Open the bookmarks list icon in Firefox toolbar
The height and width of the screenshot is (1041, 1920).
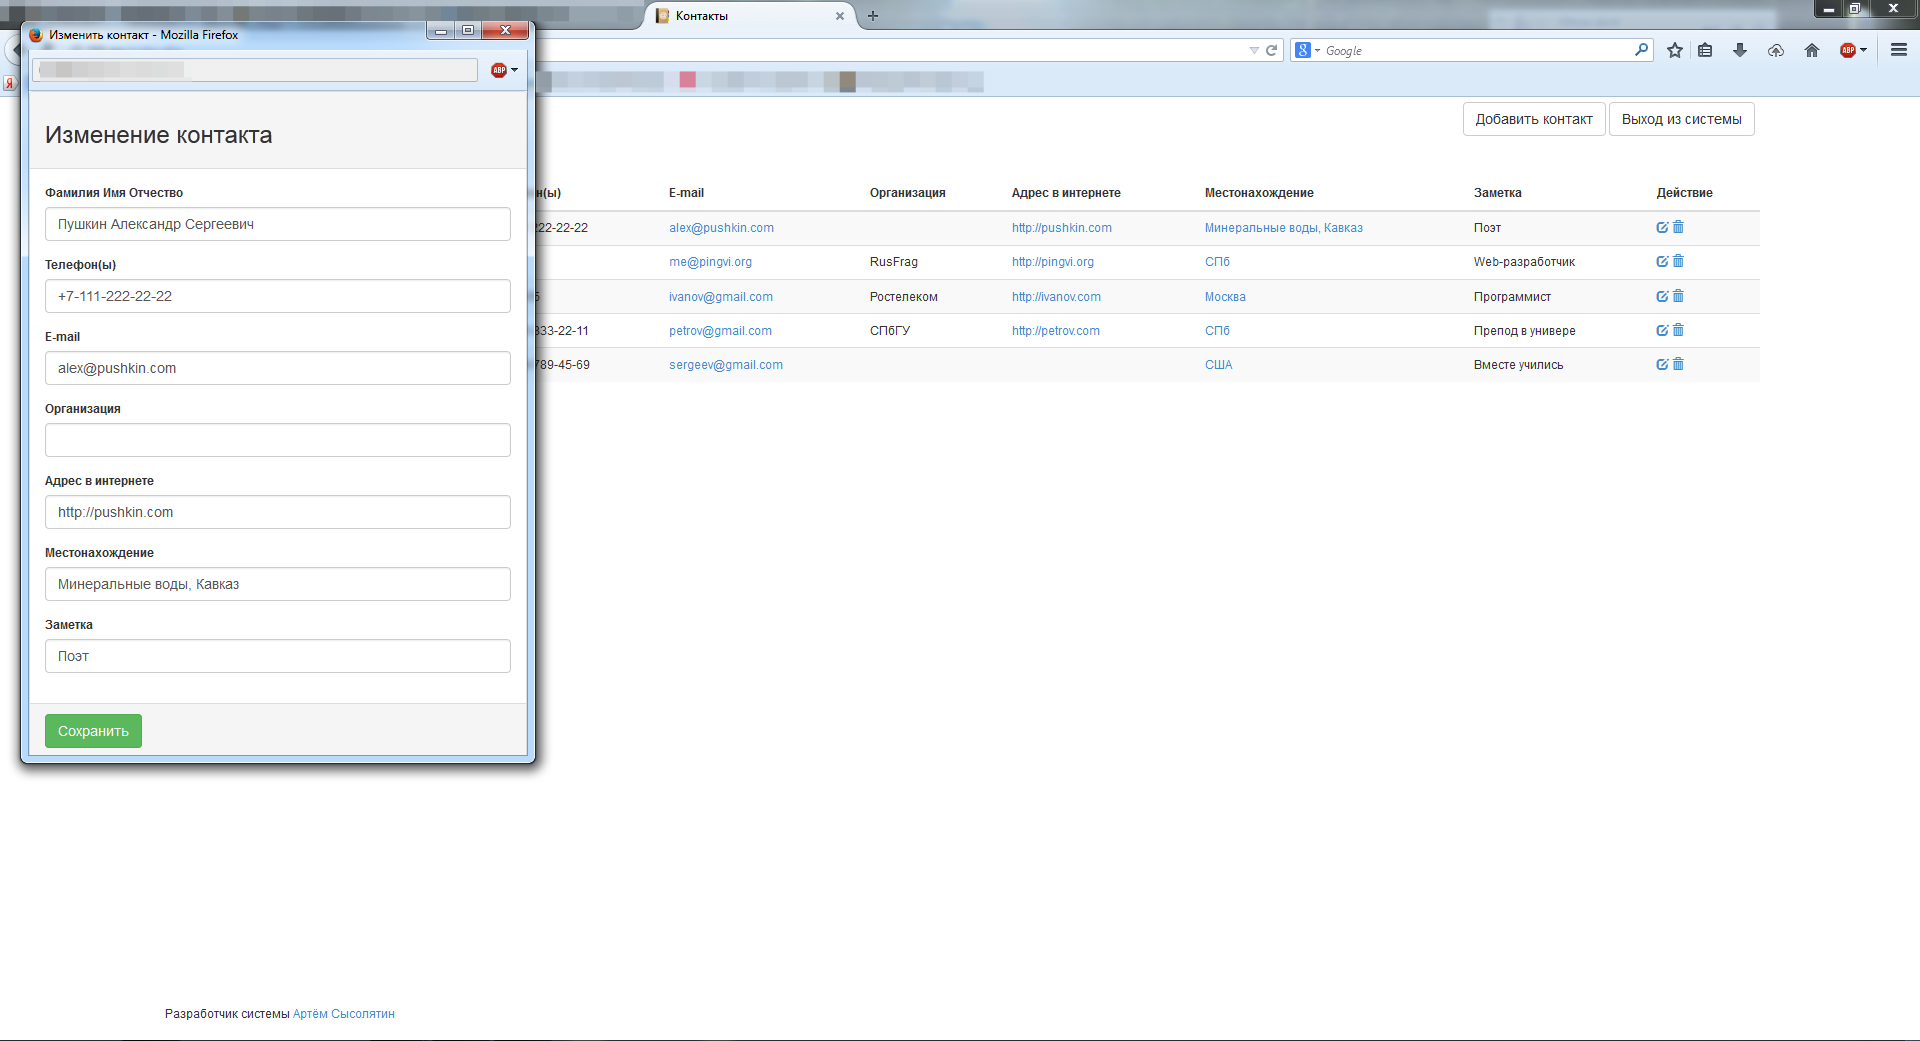[1705, 50]
